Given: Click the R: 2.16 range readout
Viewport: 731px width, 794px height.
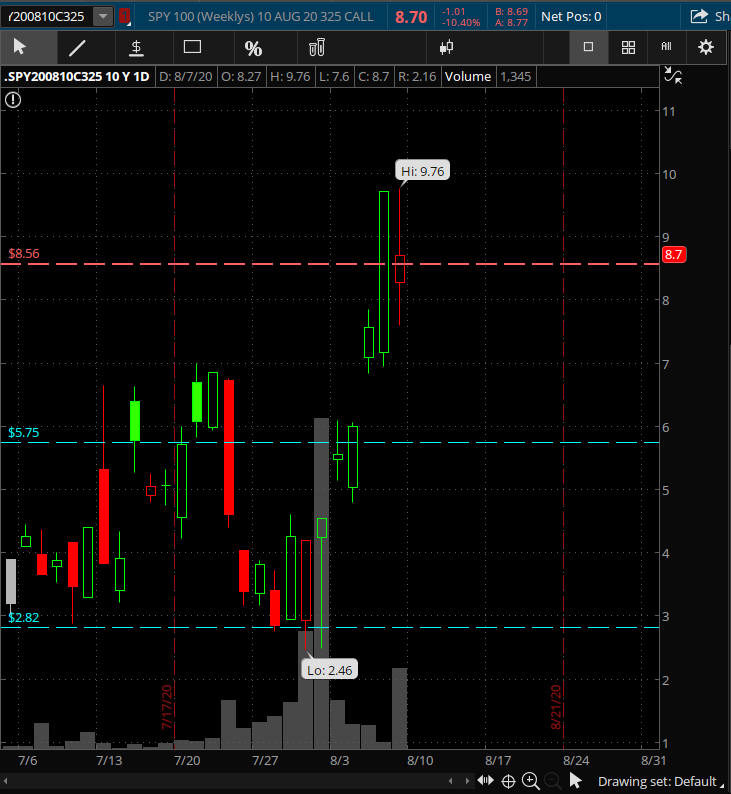Looking at the screenshot, I should (417, 76).
